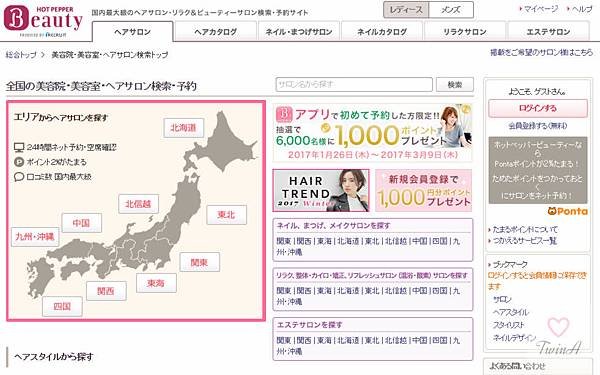
Task: Select the レディース toggle option
Action: point(406,10)
